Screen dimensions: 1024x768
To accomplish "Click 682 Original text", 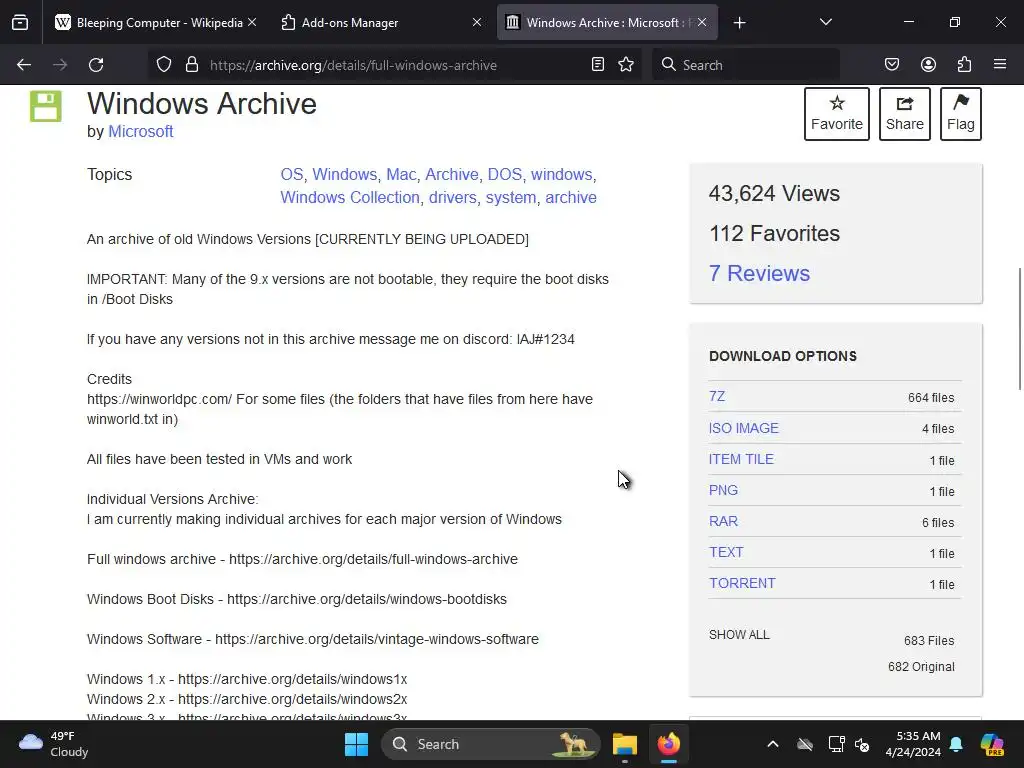I will (921, 667).
